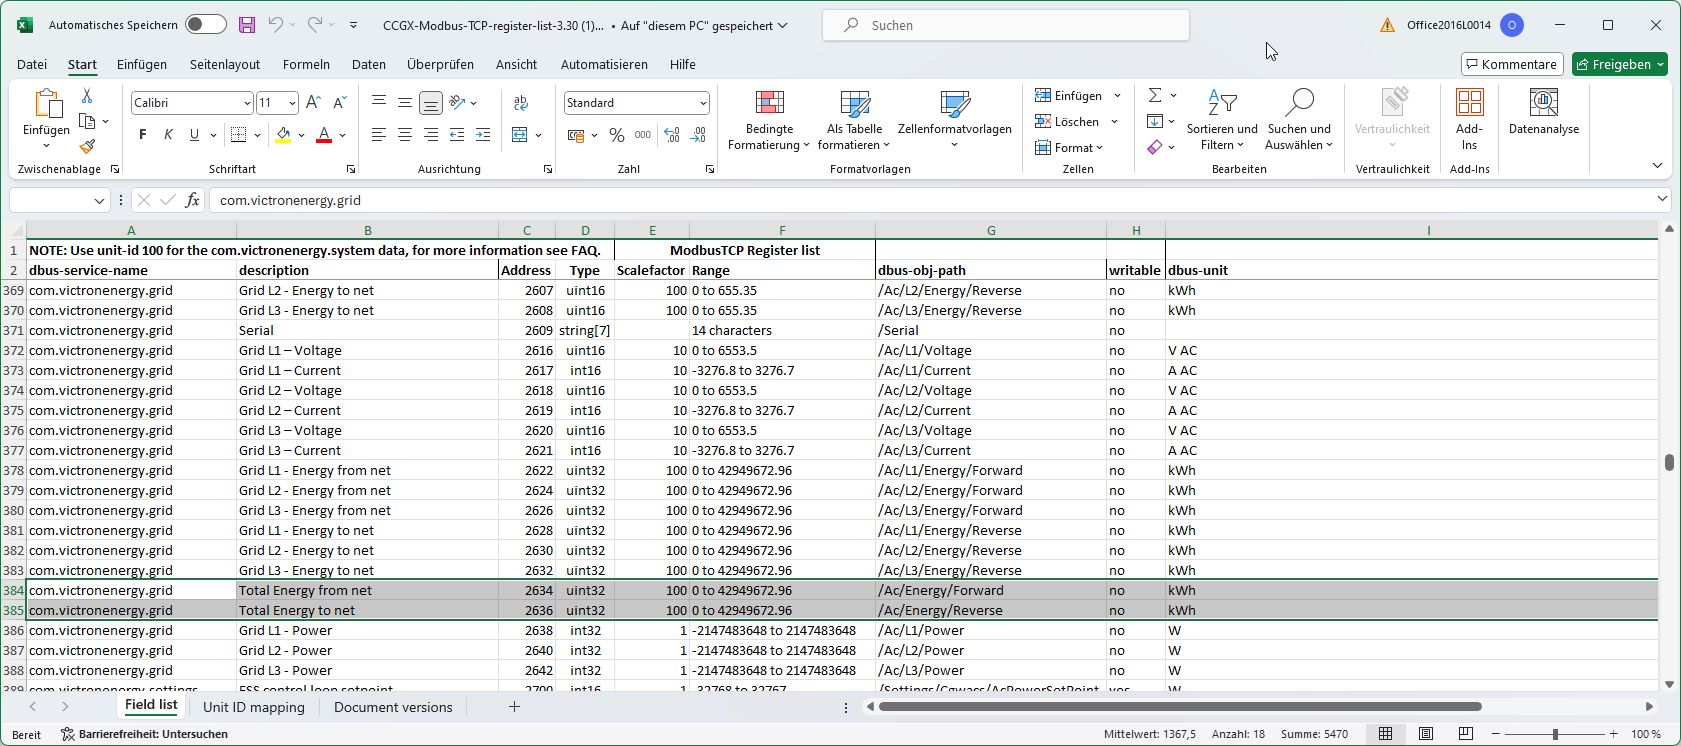Add a new sheet with plus button
This screenshot has height=746, width=1681.
click(x=514, y=707)
